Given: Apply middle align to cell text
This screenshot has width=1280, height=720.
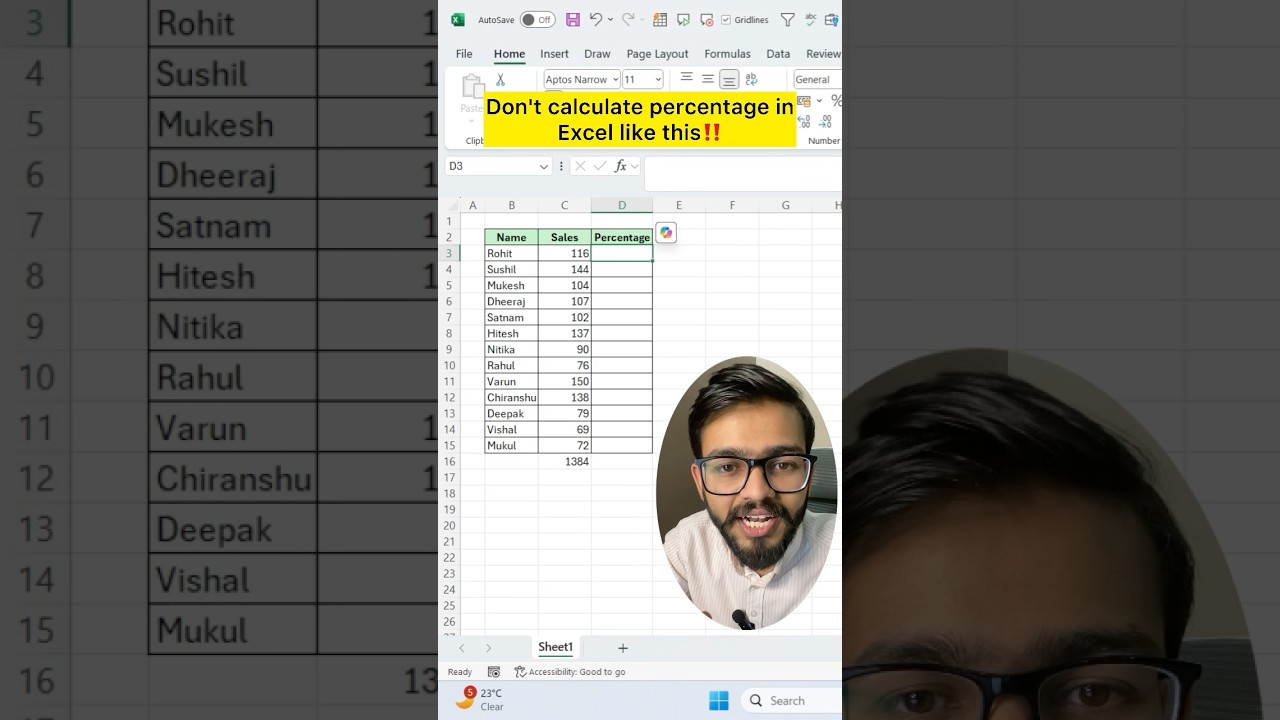Looking at the screenshot, I should point(708,79).
